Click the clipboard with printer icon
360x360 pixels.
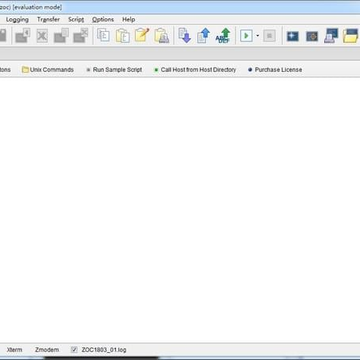click(161, 35)
